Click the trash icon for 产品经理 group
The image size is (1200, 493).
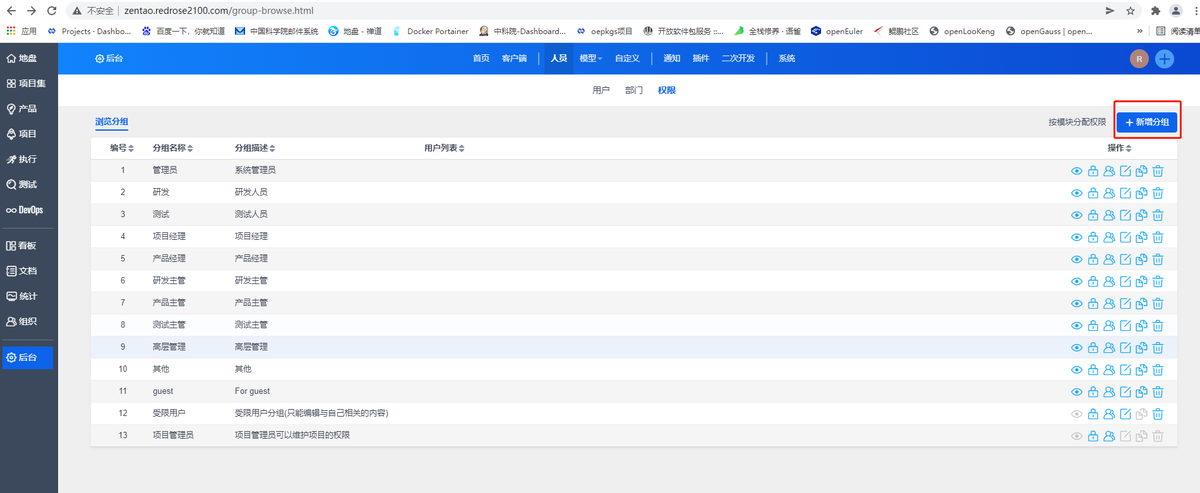1158,259
